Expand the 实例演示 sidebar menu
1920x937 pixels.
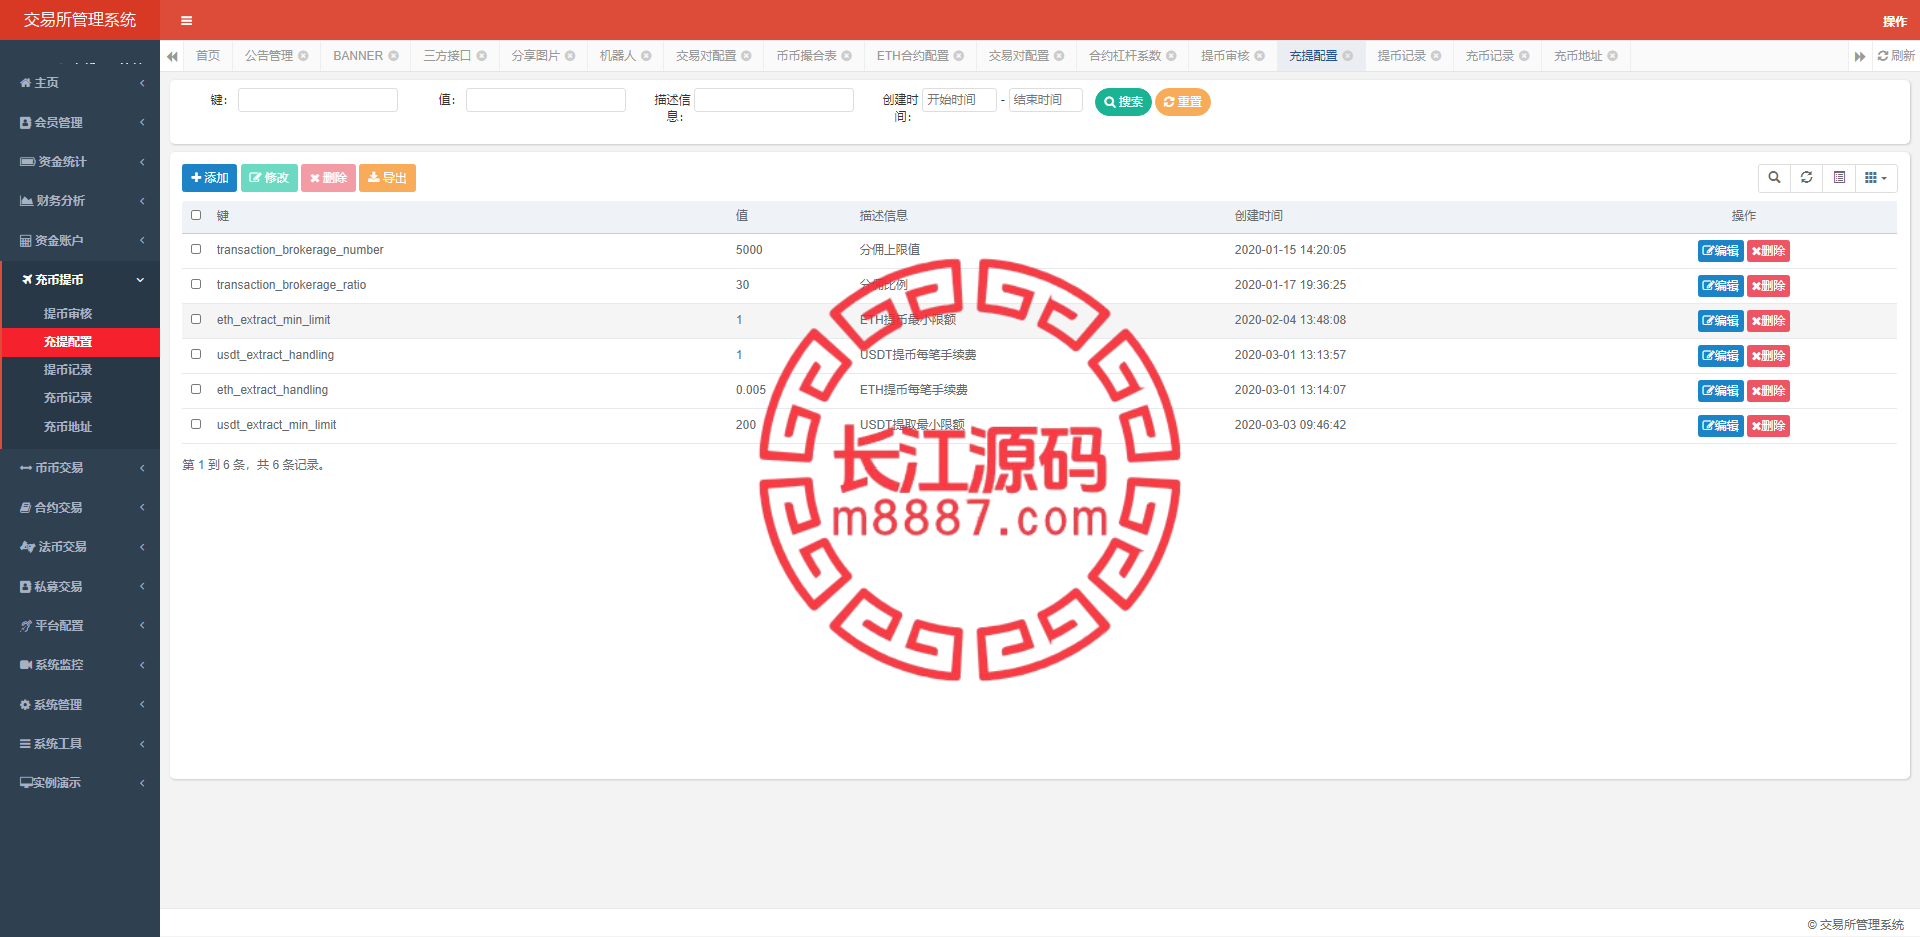click(x=80, y=783)
